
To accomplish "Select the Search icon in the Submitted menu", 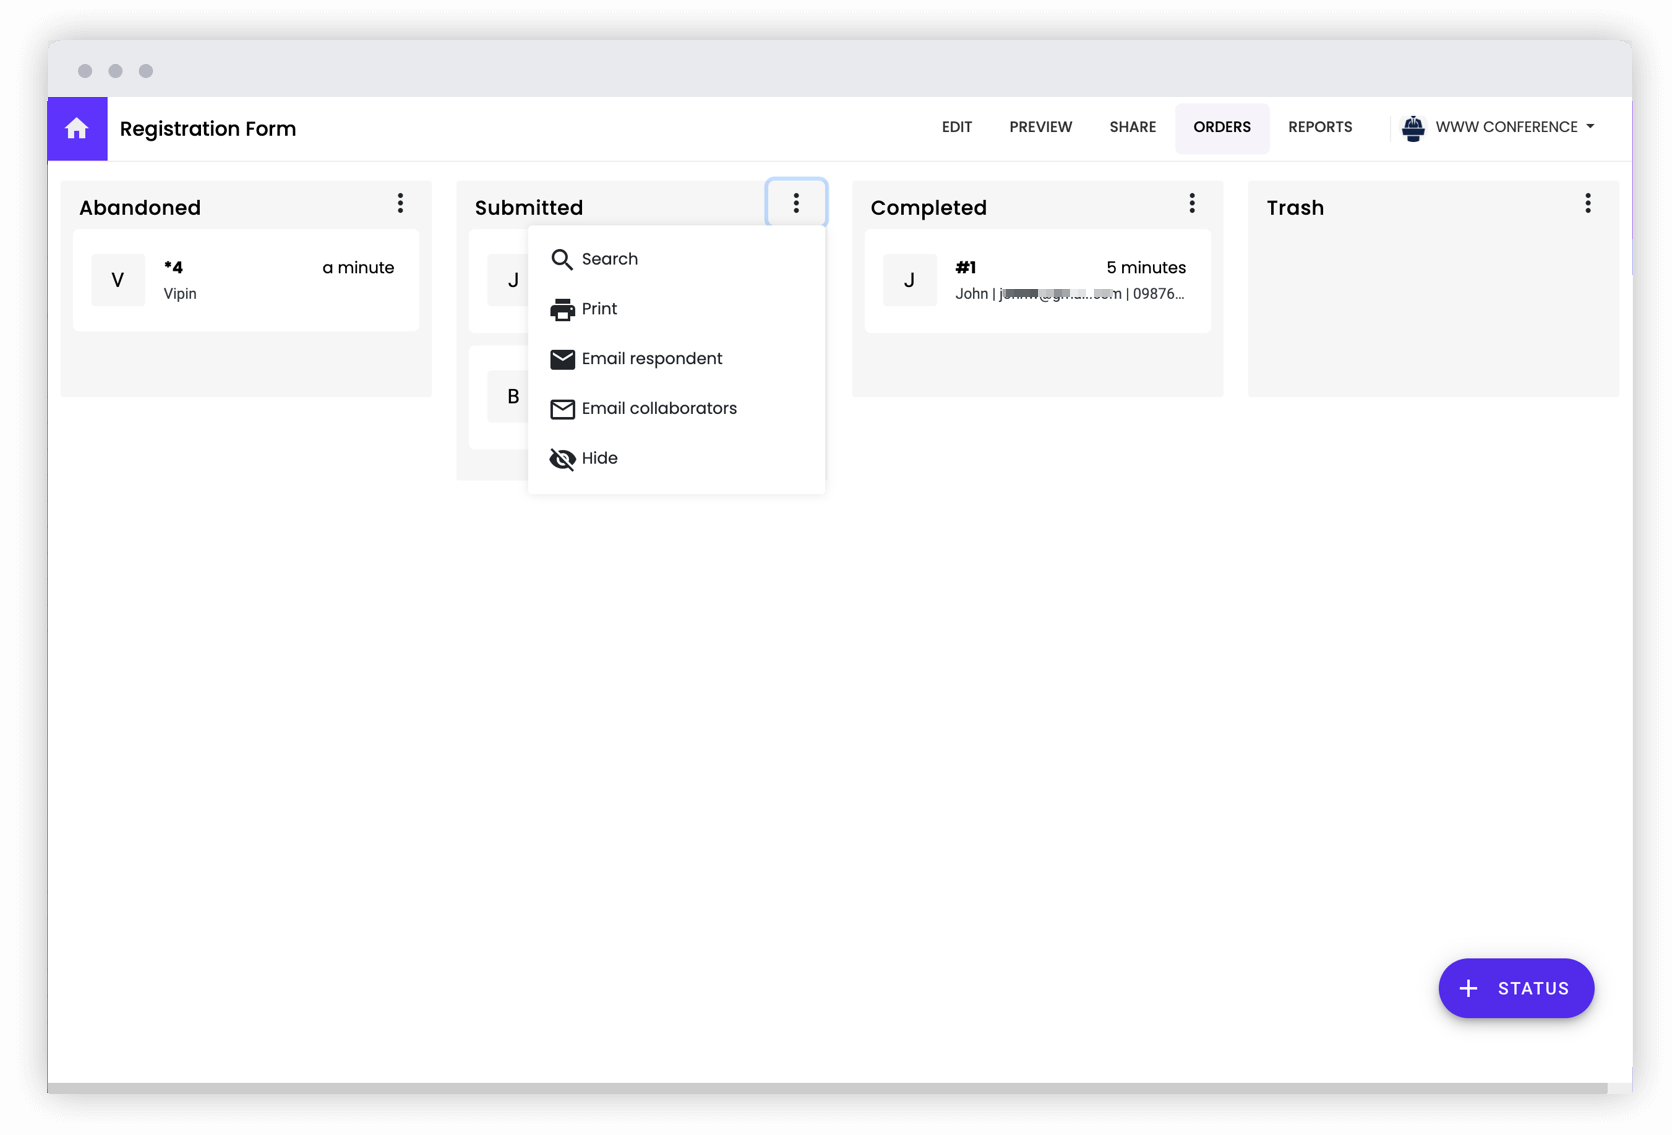I will point(562,259).
